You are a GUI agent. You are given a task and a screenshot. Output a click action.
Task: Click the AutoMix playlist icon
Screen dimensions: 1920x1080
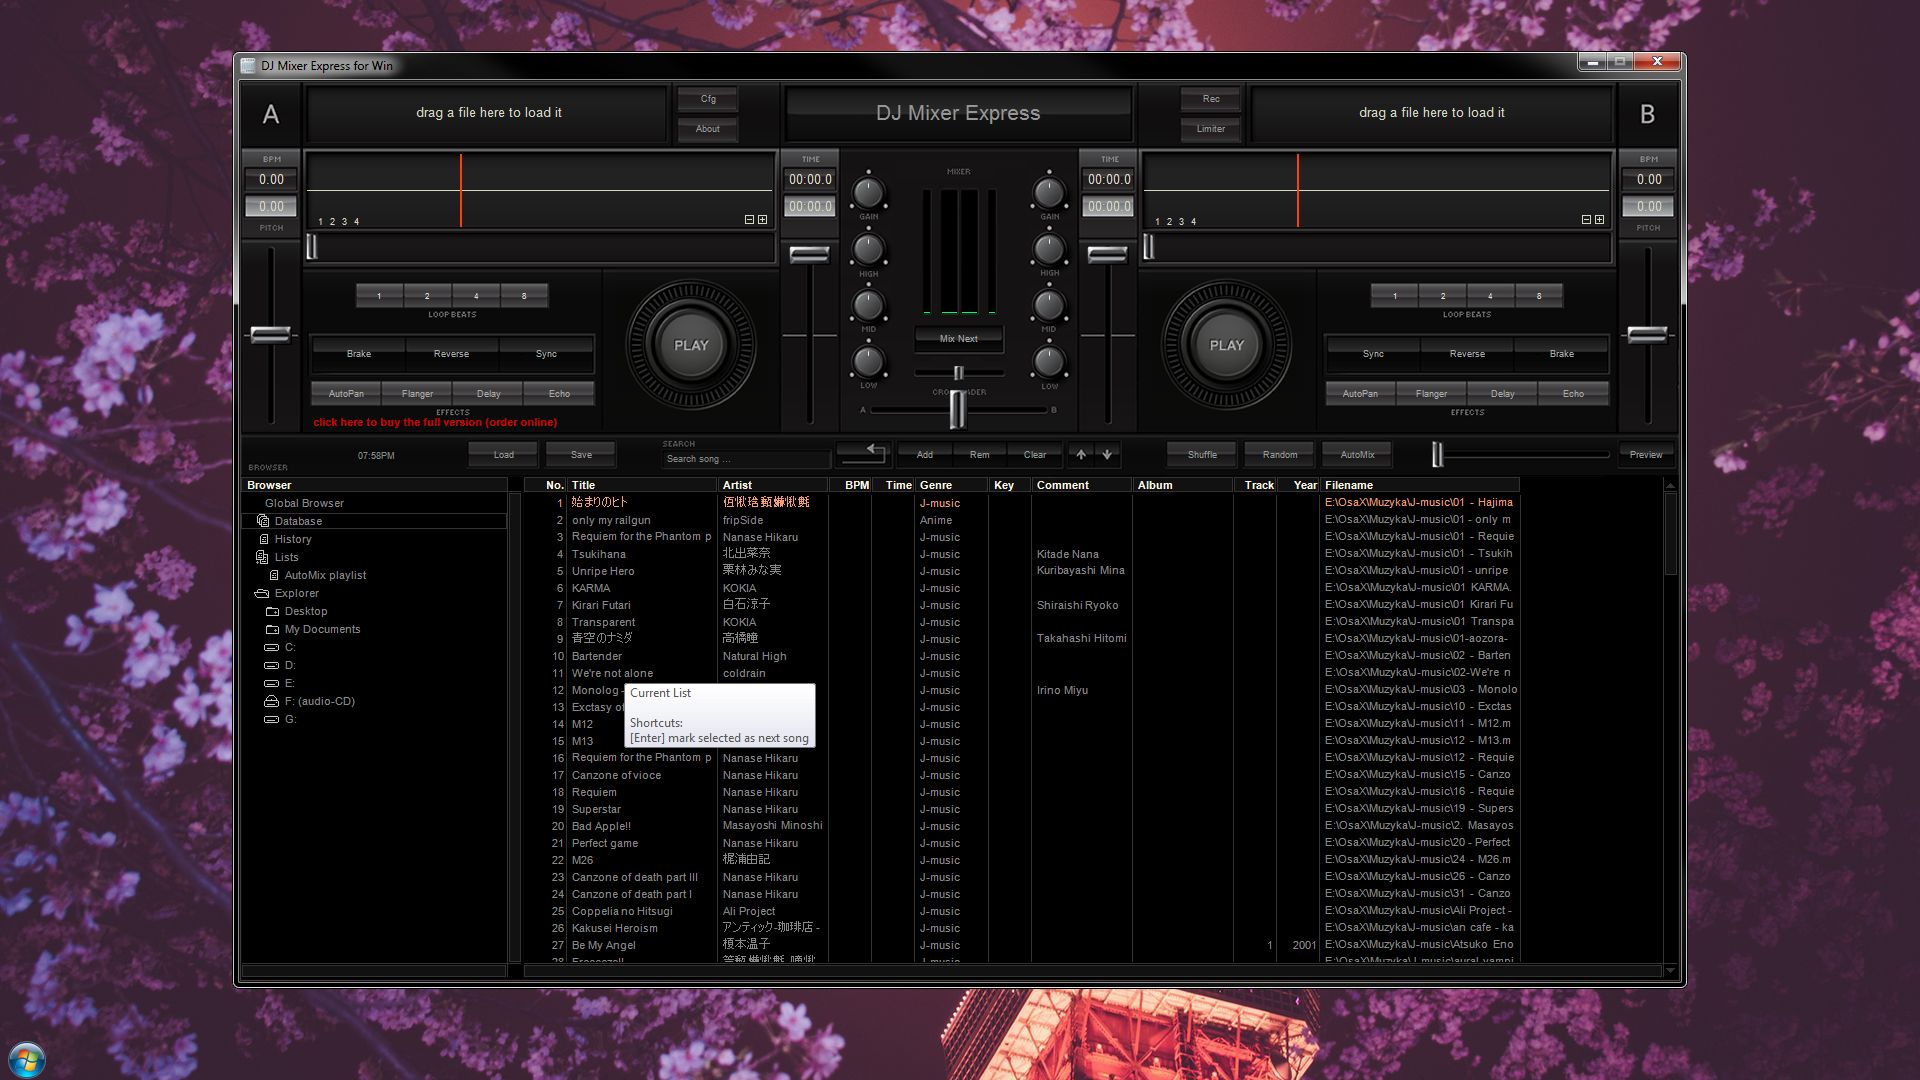[274, 575]
